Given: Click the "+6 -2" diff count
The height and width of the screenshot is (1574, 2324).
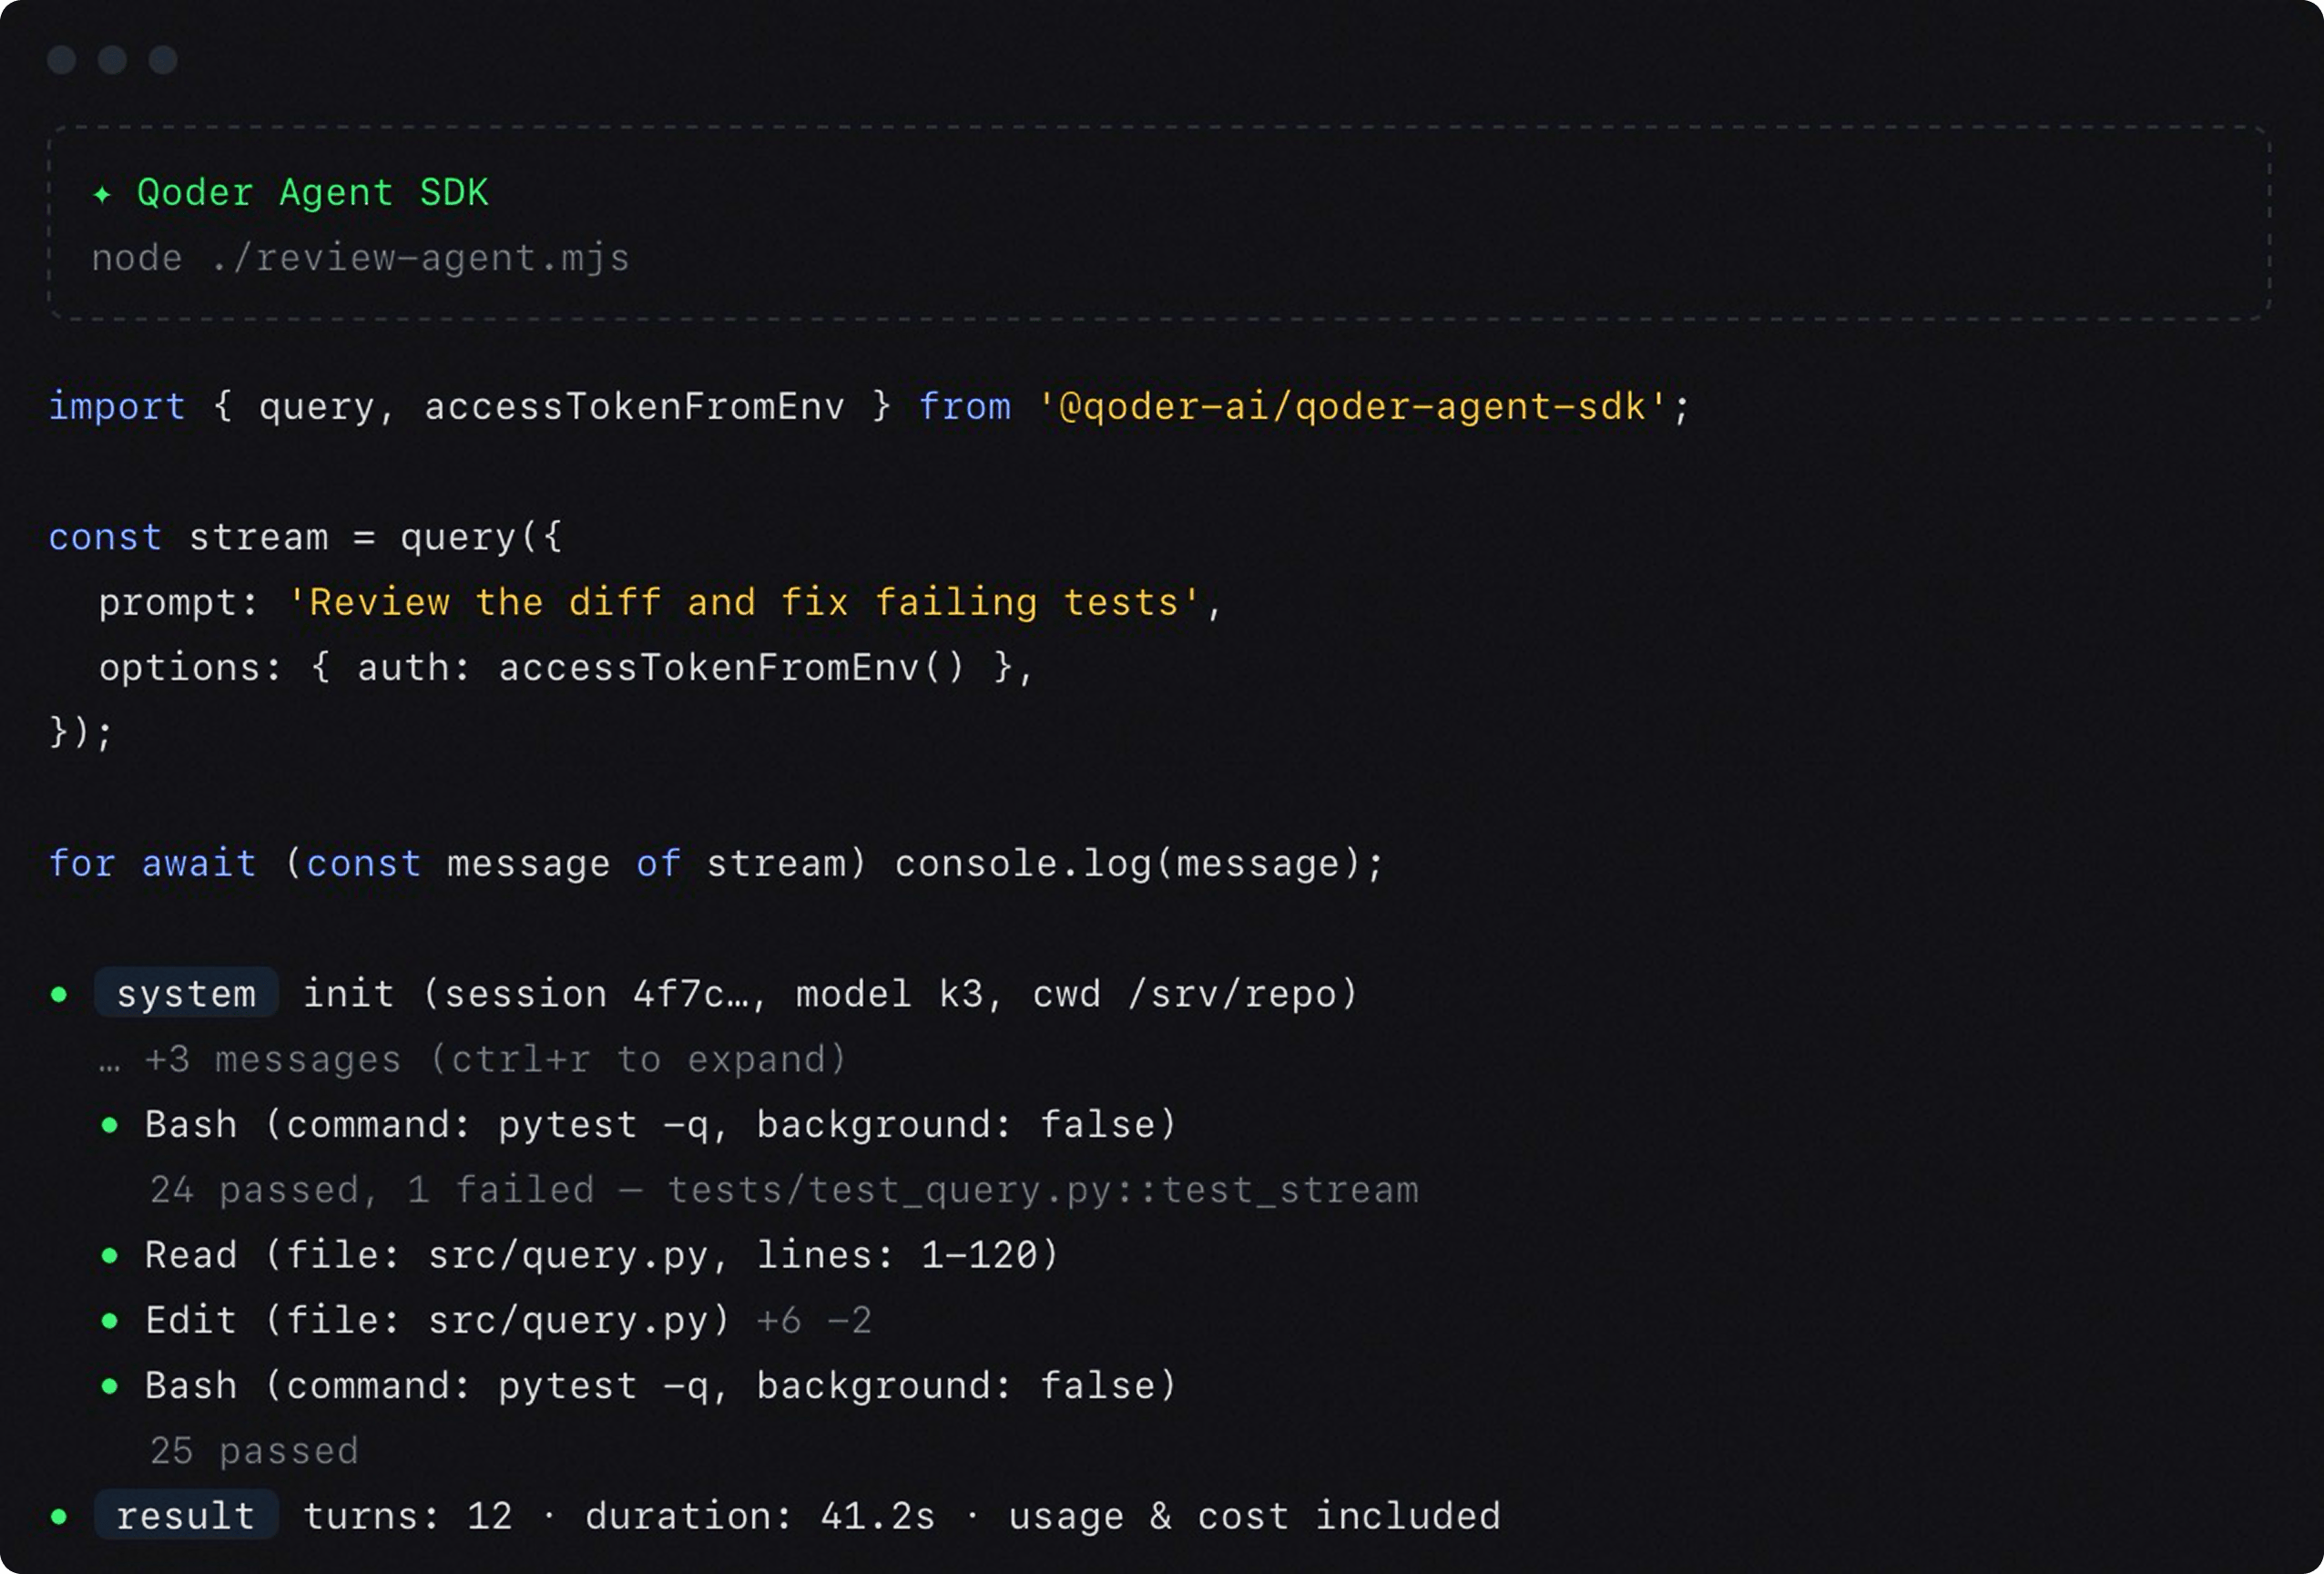Looking at the screenshot, I should (814, 1321).
